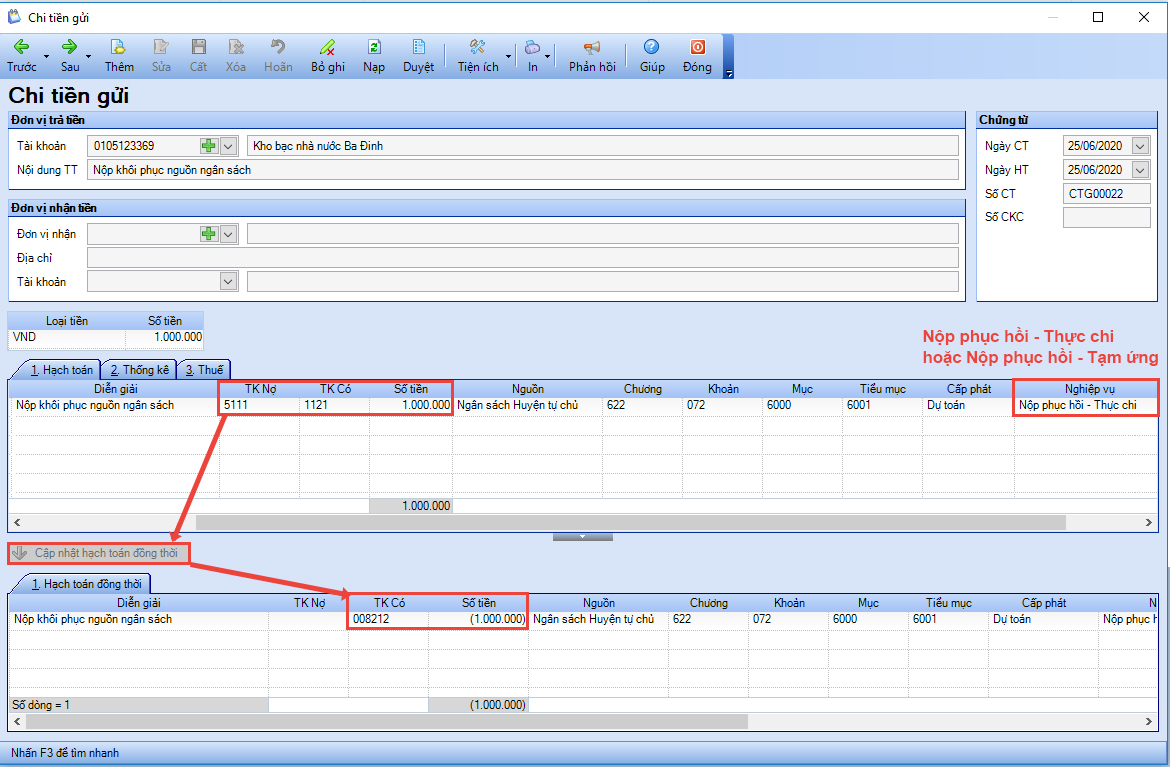Image resolution: width=1170 pixels, height=767 pixels.
Task: Click Tiểu mục cell 6001 in upper grid
Action: pos(881,405)
